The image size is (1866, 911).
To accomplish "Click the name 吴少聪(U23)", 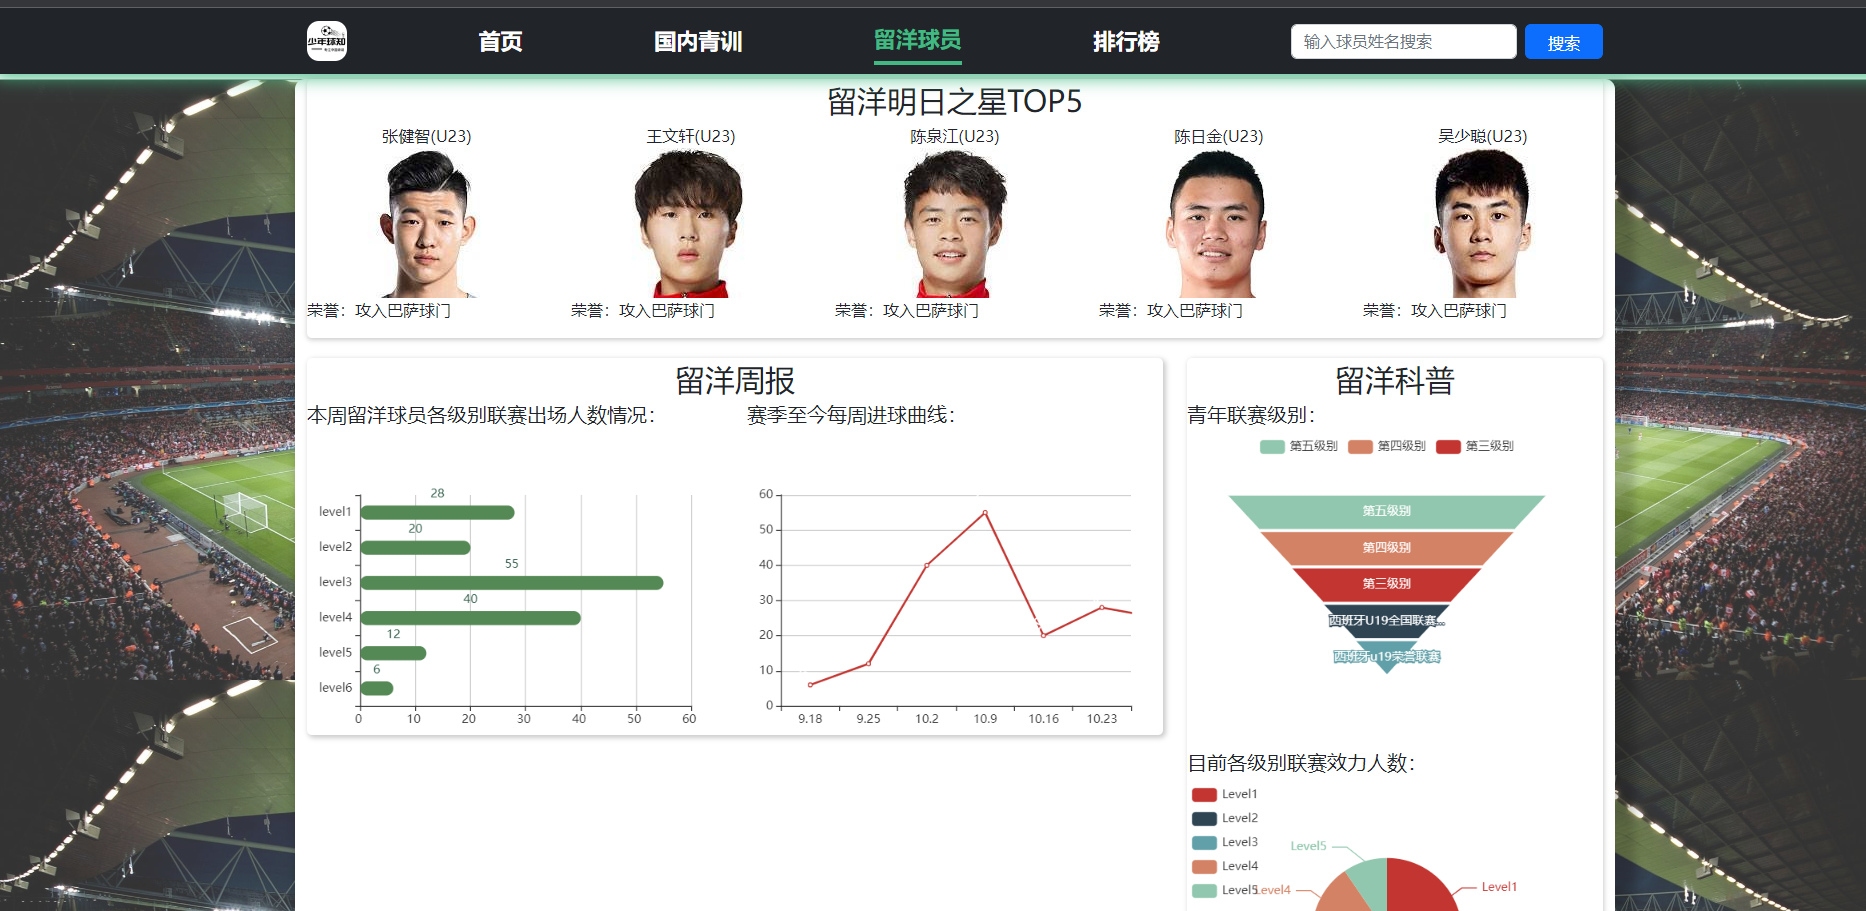I will [1483, 136].
